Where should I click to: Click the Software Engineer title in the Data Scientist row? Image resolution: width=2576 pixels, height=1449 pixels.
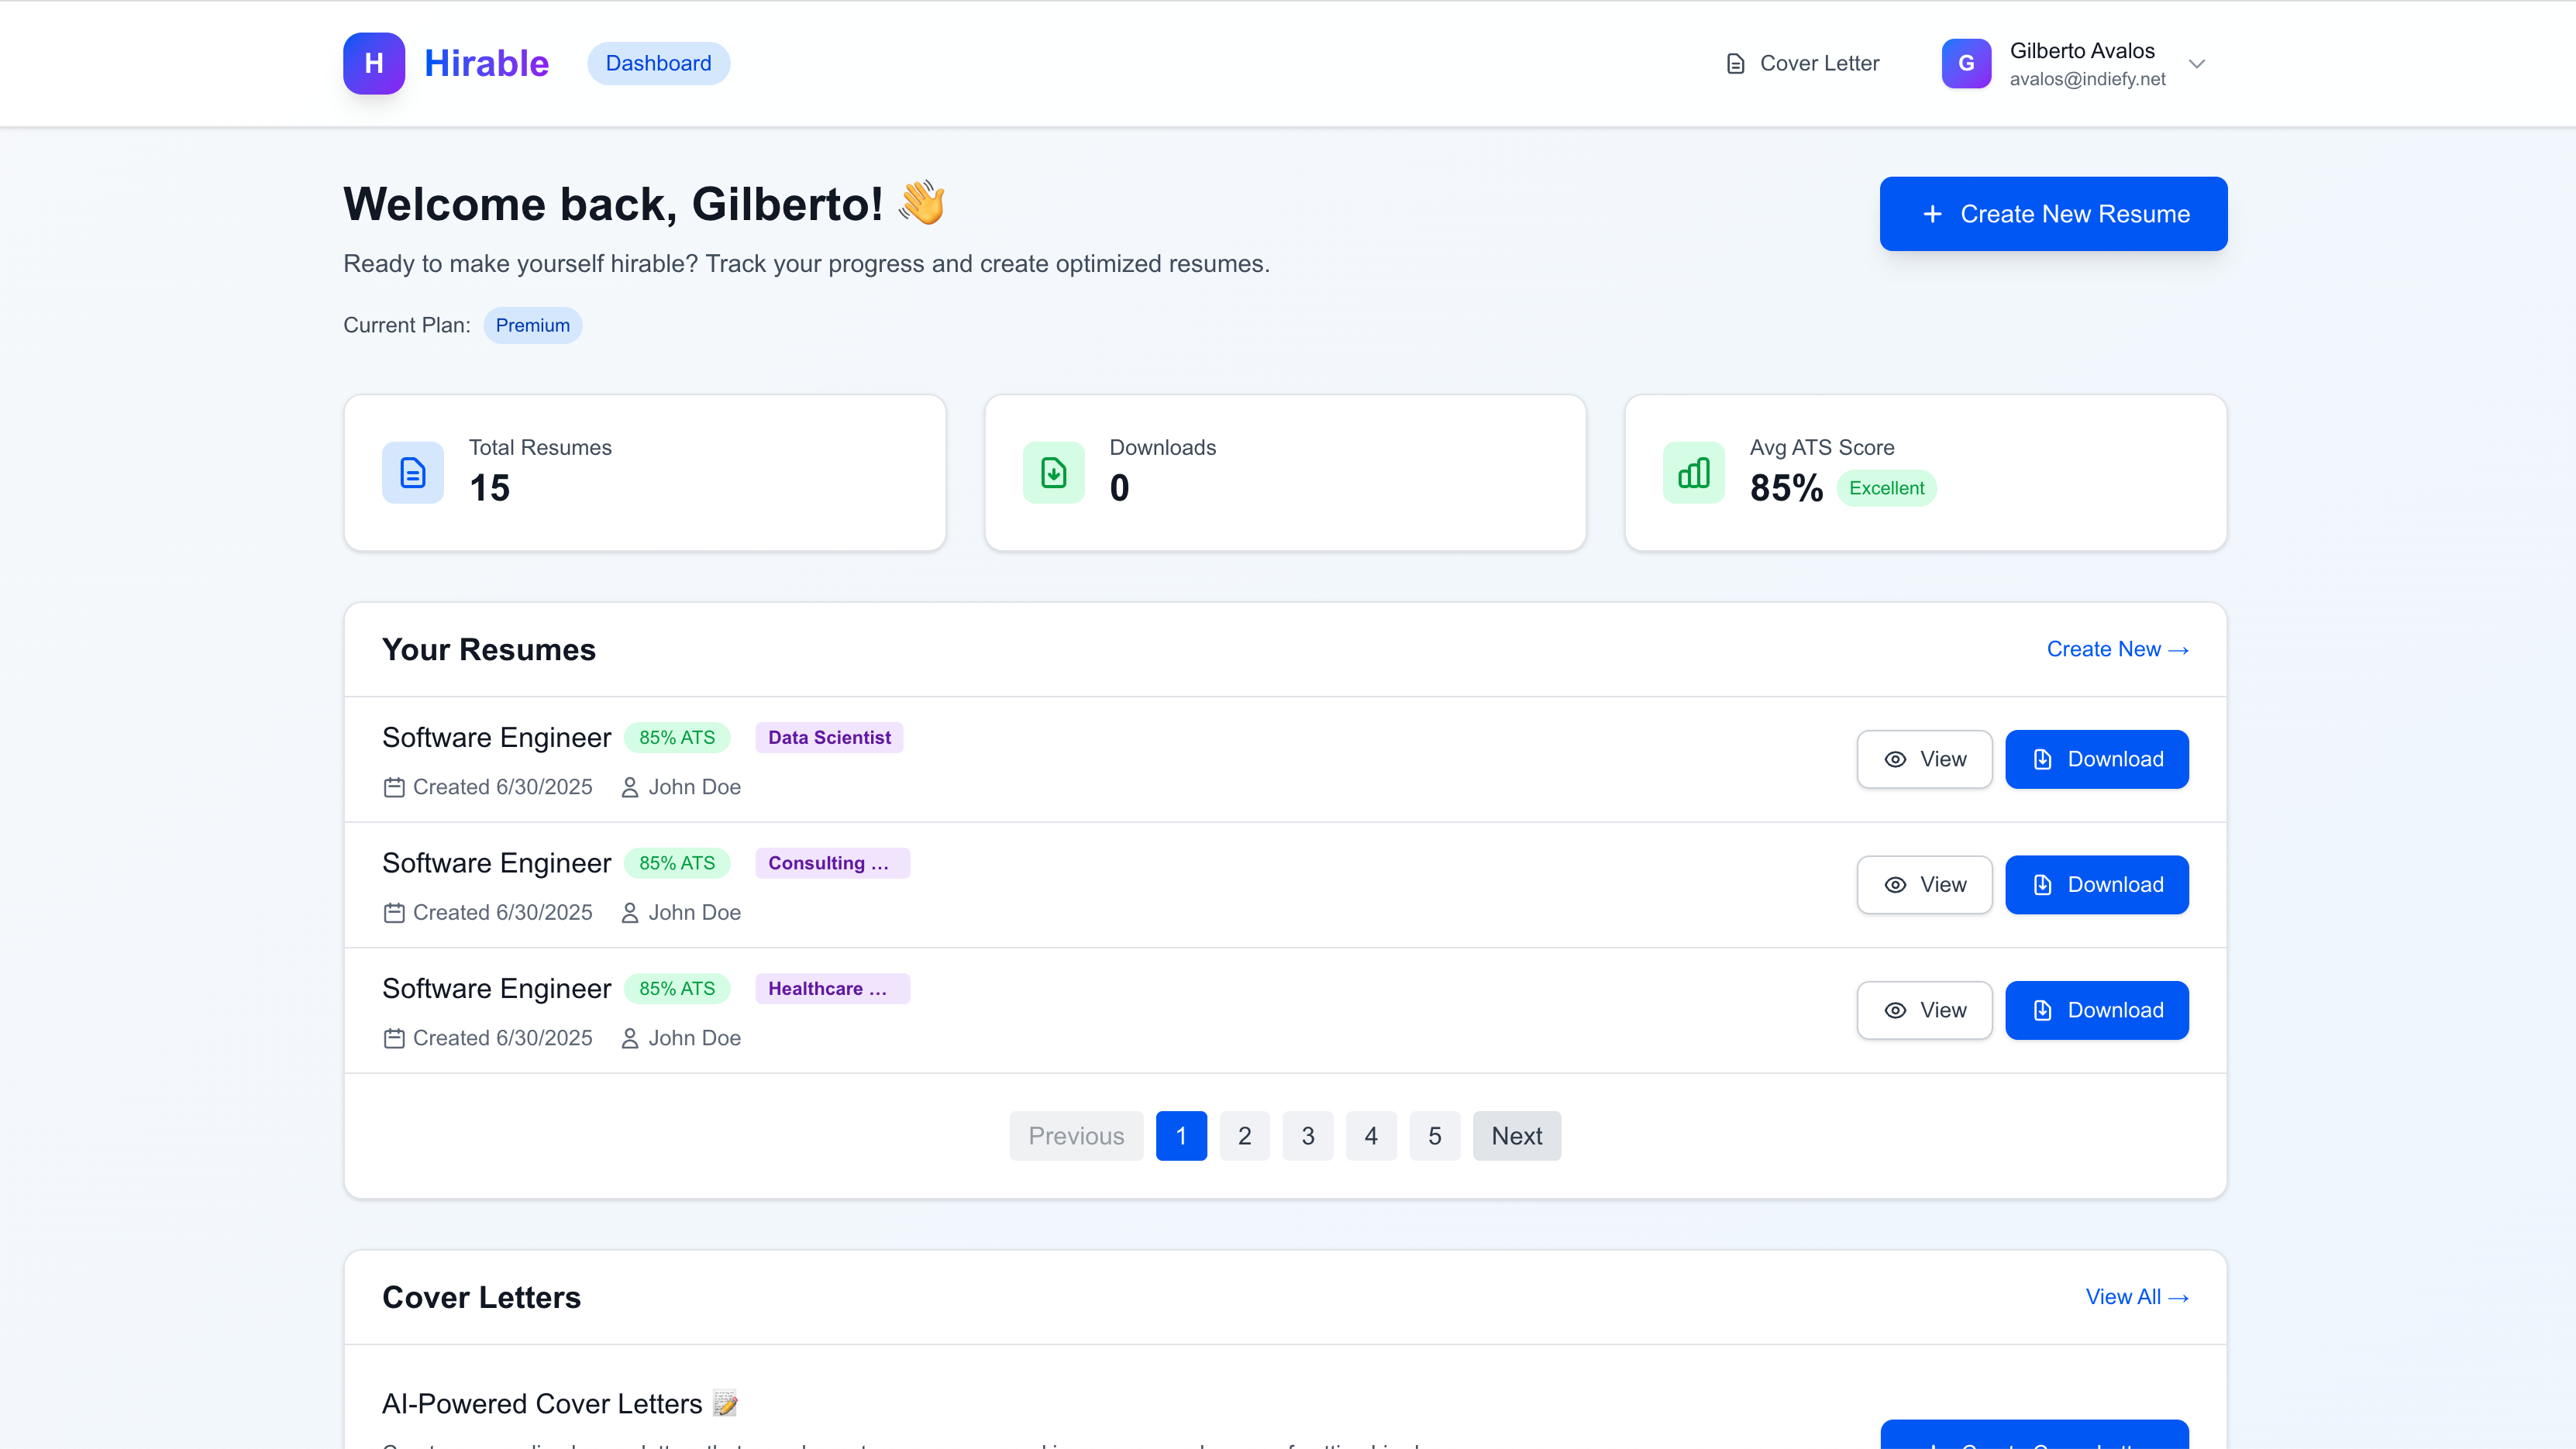tap(496, 737)
